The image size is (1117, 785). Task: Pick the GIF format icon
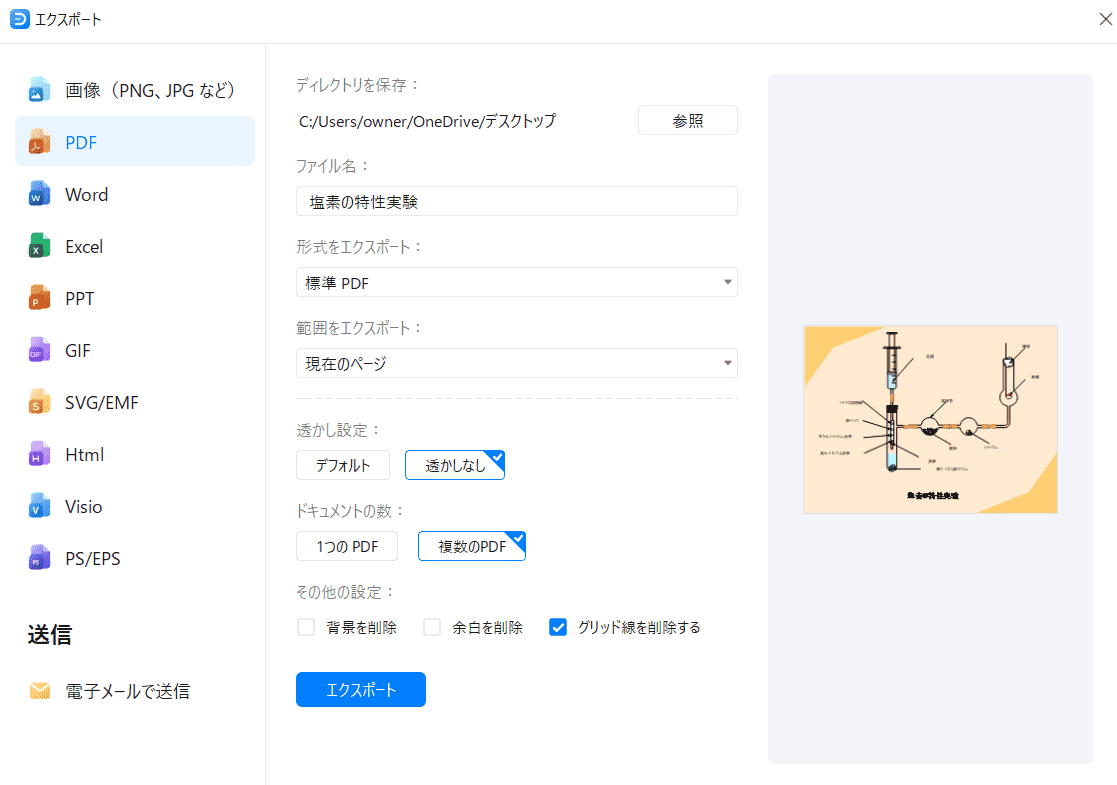[x=40, y=351]
